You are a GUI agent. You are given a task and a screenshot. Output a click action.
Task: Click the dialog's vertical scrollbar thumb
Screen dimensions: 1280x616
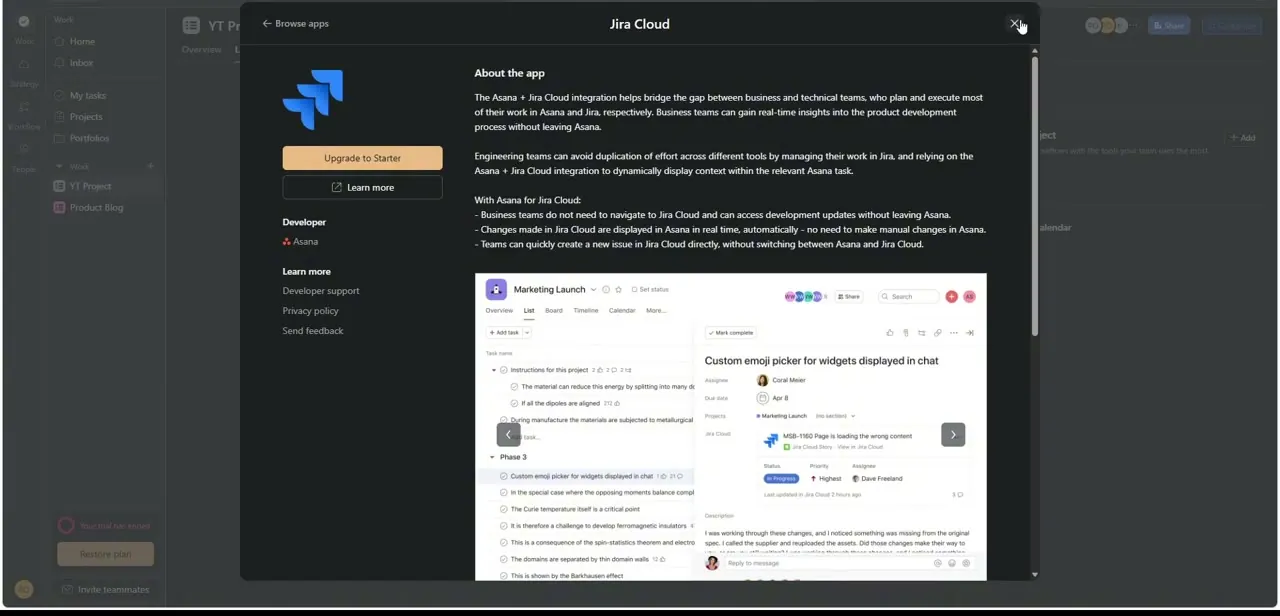[1034, 195]
